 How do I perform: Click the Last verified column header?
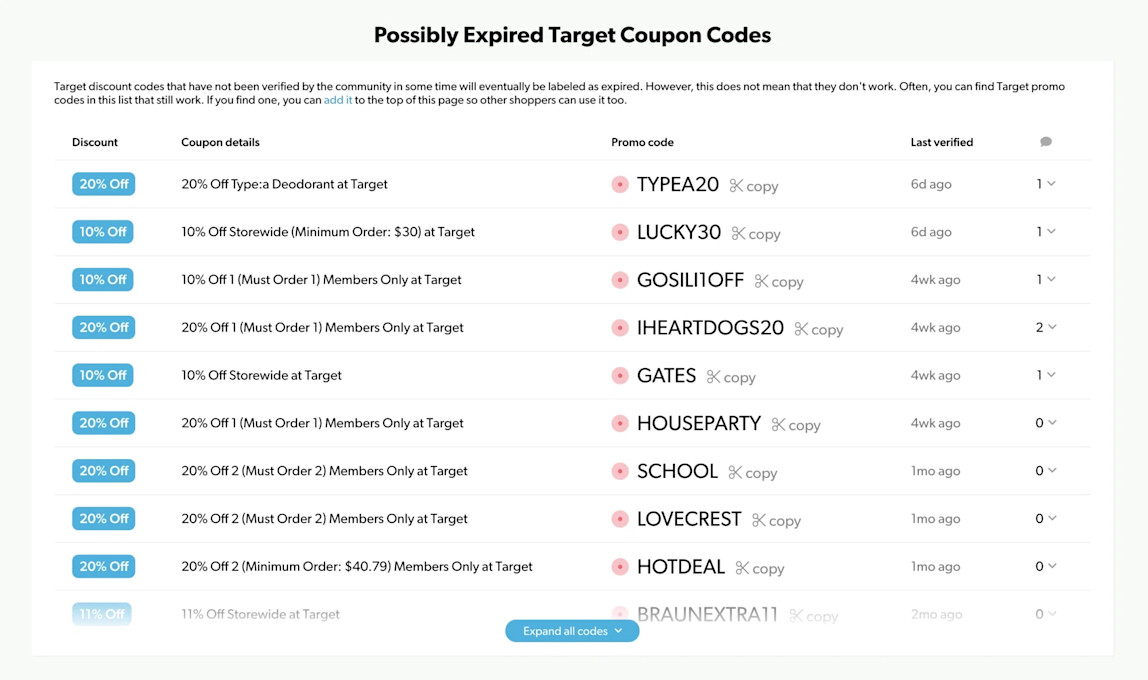click(942, 142)
